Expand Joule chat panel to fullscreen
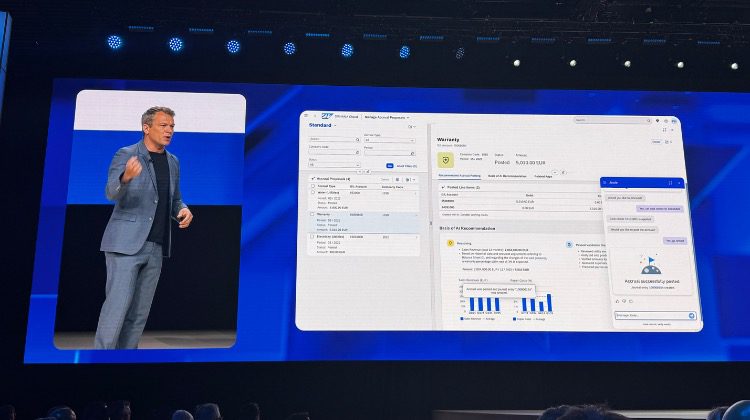Screen dimensions: 750x420 [669, 183]
